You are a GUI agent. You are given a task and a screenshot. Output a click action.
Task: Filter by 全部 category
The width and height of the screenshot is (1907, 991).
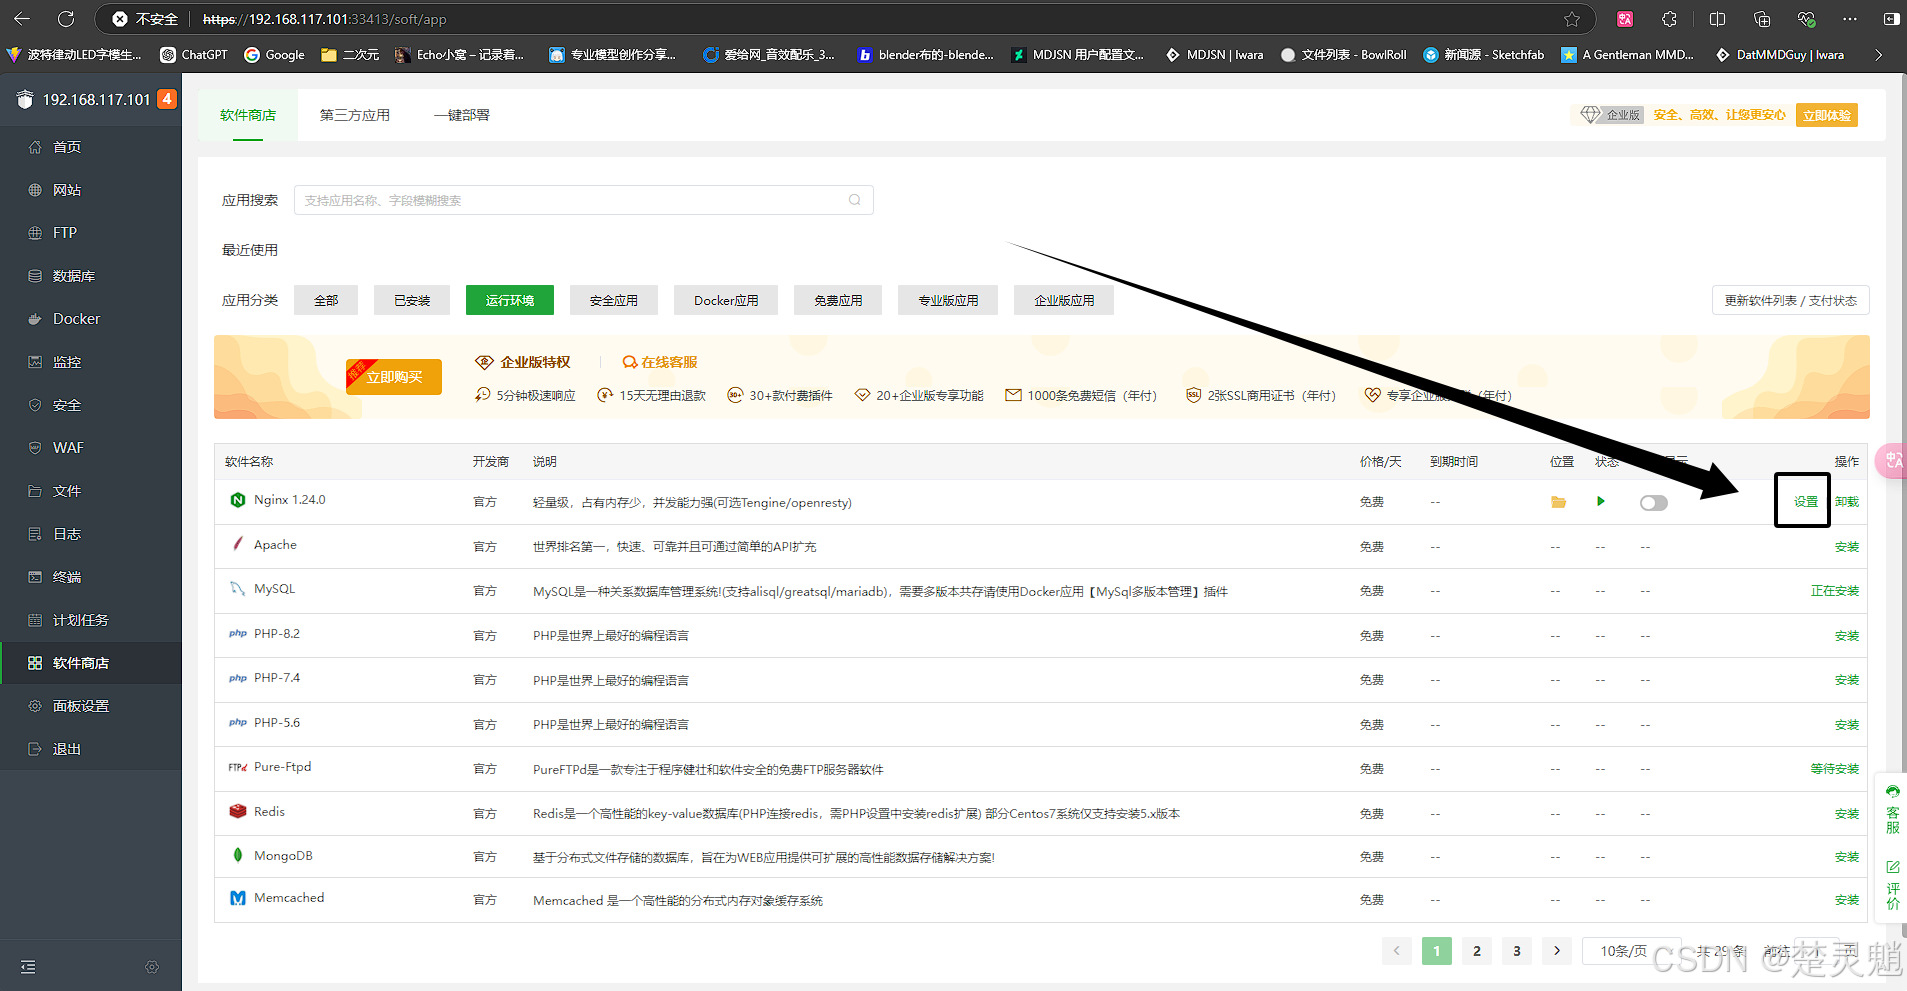[326, 300]
